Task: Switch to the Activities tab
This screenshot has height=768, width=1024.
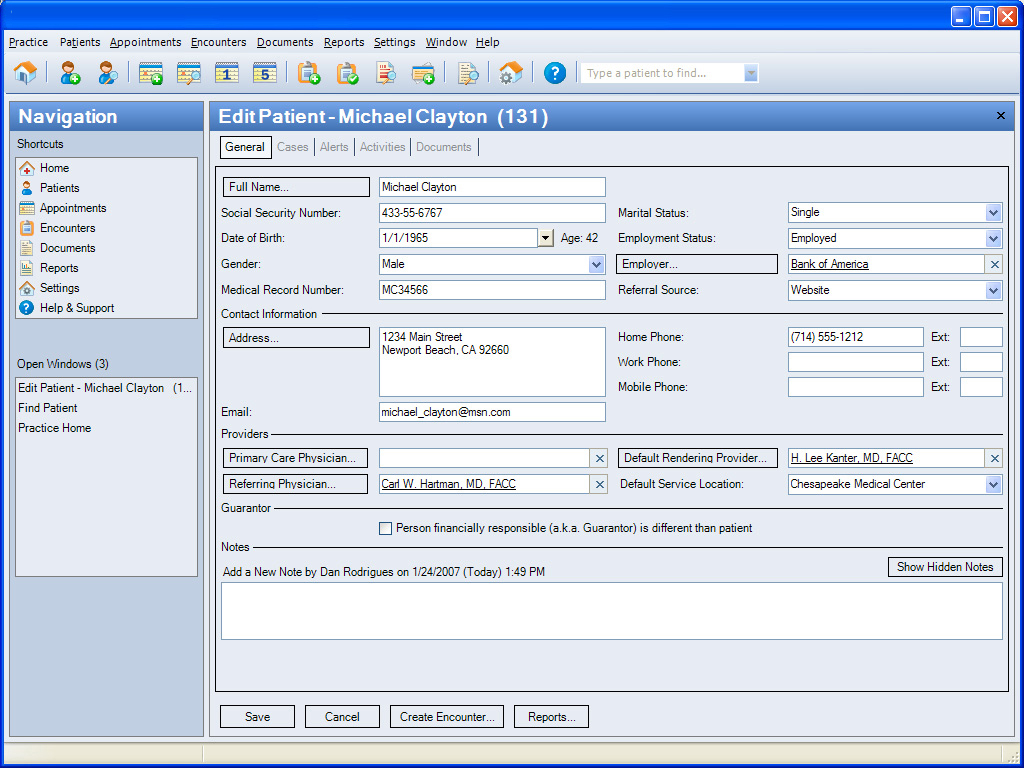Action: tap(382, 147)
